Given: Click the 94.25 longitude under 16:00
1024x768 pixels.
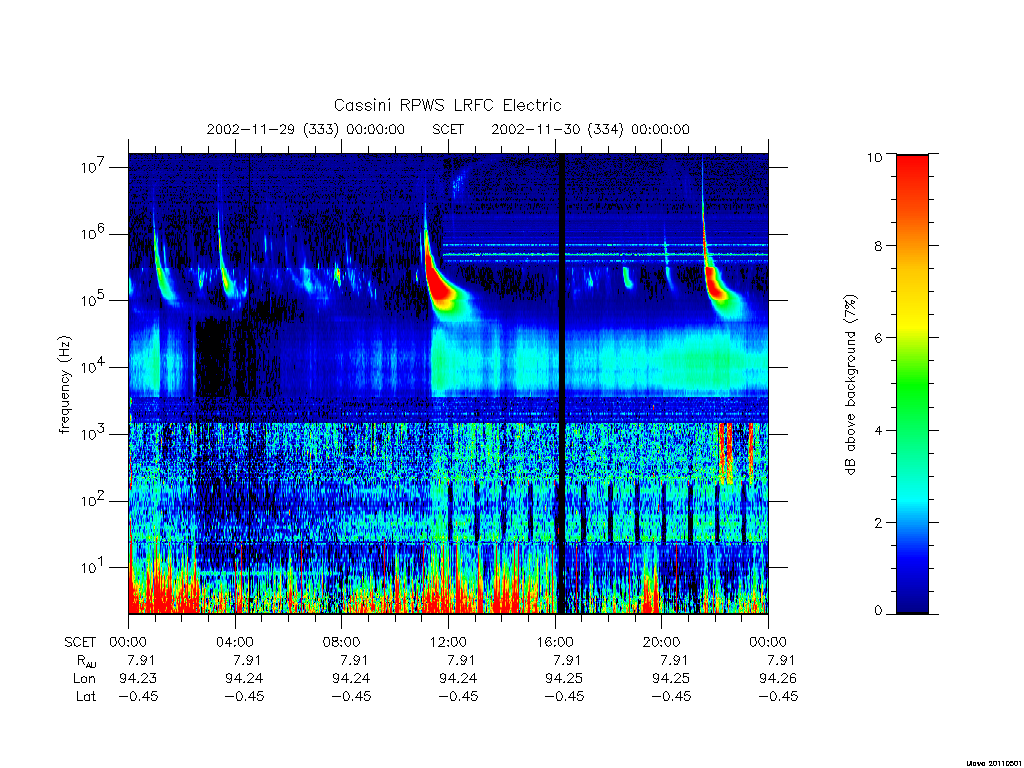Looking at the screenshot, I should 564,679.
